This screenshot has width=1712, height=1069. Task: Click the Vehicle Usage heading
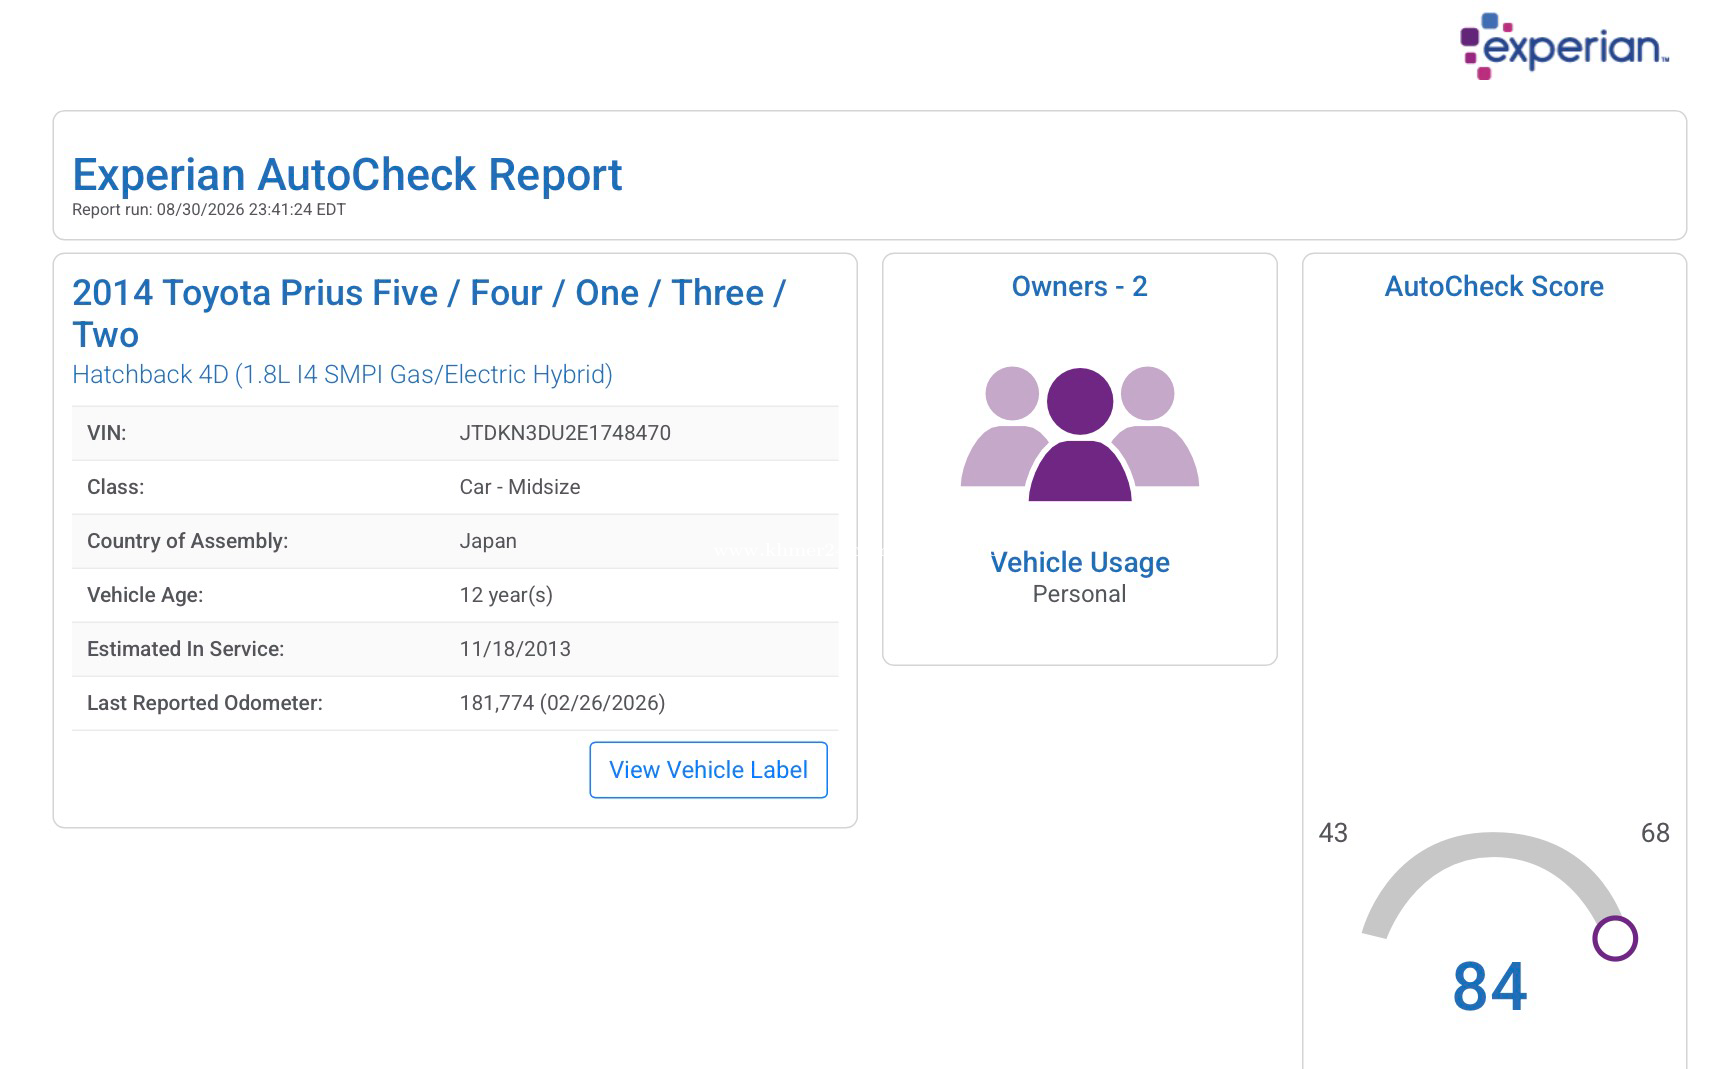(1080, 562)
